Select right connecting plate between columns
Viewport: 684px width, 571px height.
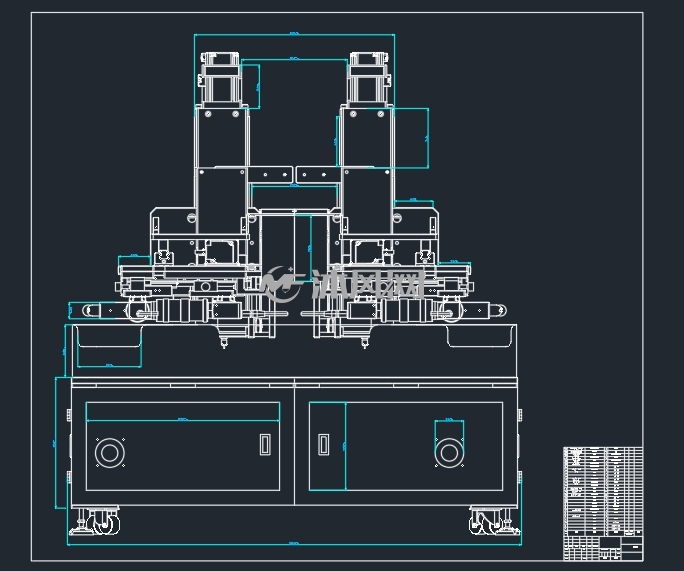(x=318, y=174)
